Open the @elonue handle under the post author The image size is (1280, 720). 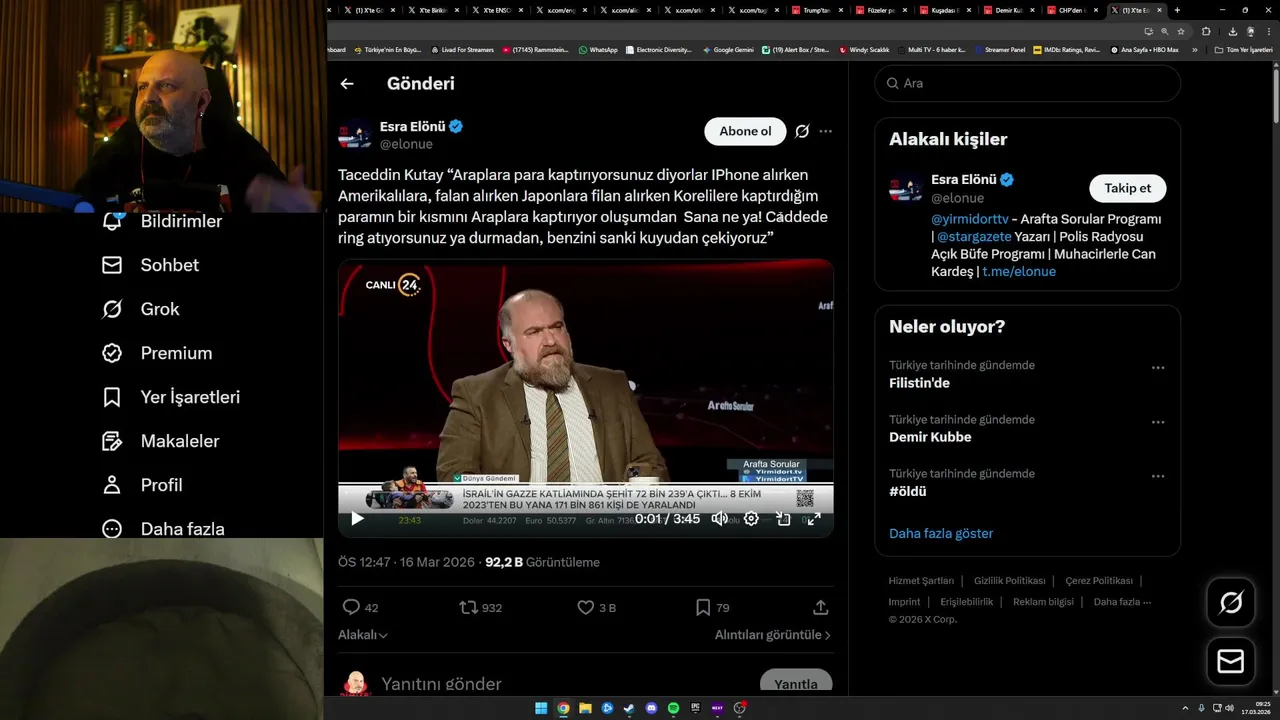coord(406,144)
